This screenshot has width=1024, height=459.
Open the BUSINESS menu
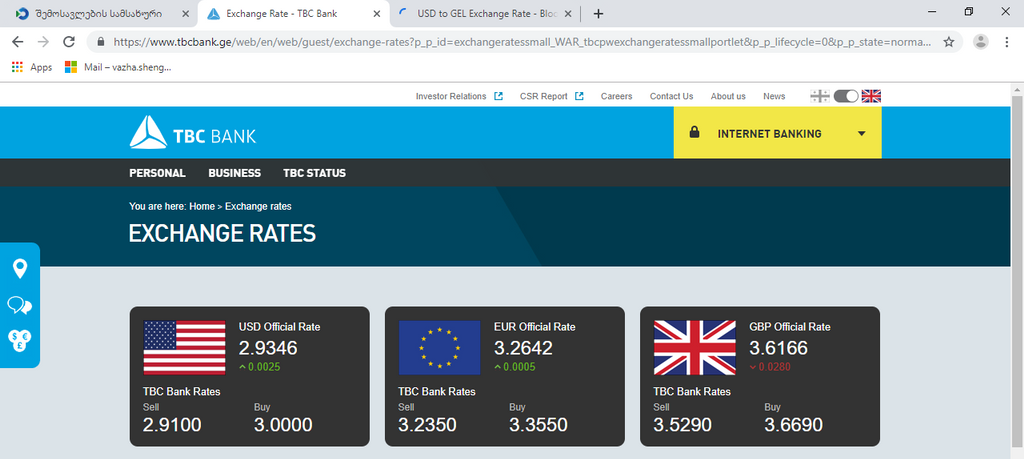(234, 173)
